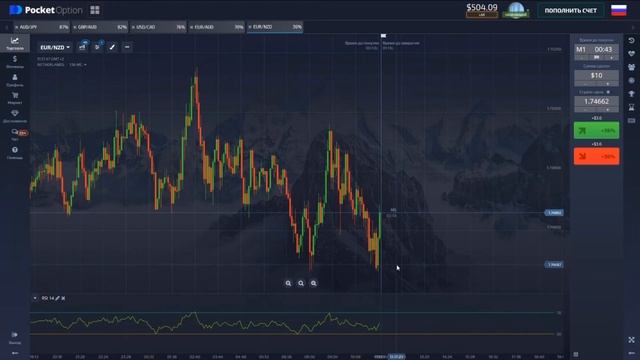Toggle the strike price switch
640x360 pixels.
click(608, 92)
